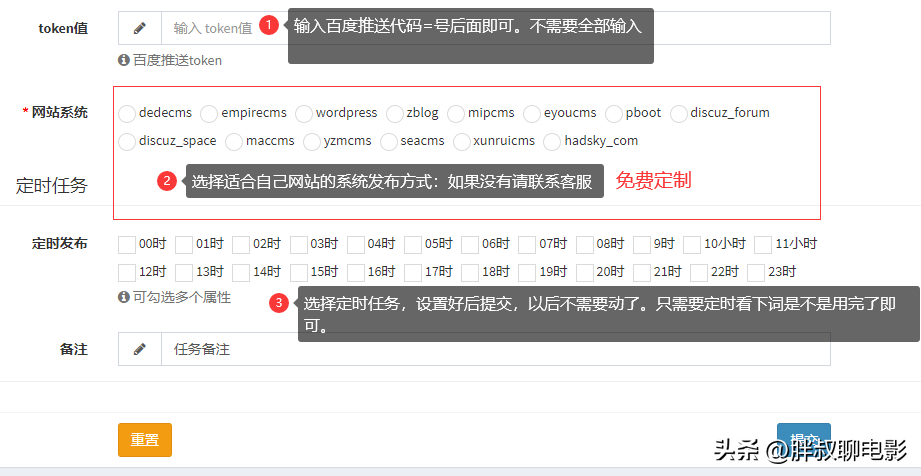
Task: Check the 21时 checkbox
Action: click(x=642, y=273)
